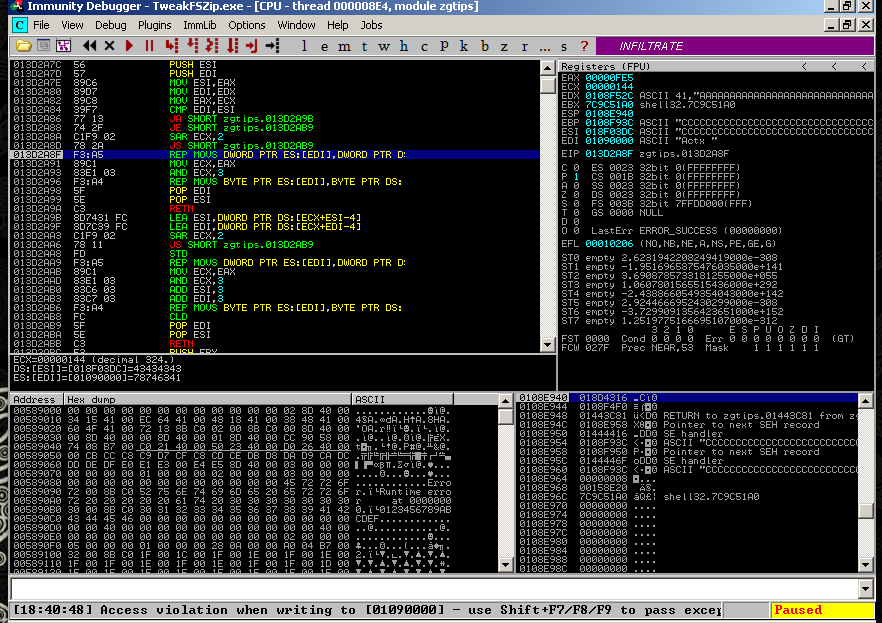Click Registers (FPU) header bar
Viewport: 882px width, 623px height.
pyautogui.click(x=716, y=66)
